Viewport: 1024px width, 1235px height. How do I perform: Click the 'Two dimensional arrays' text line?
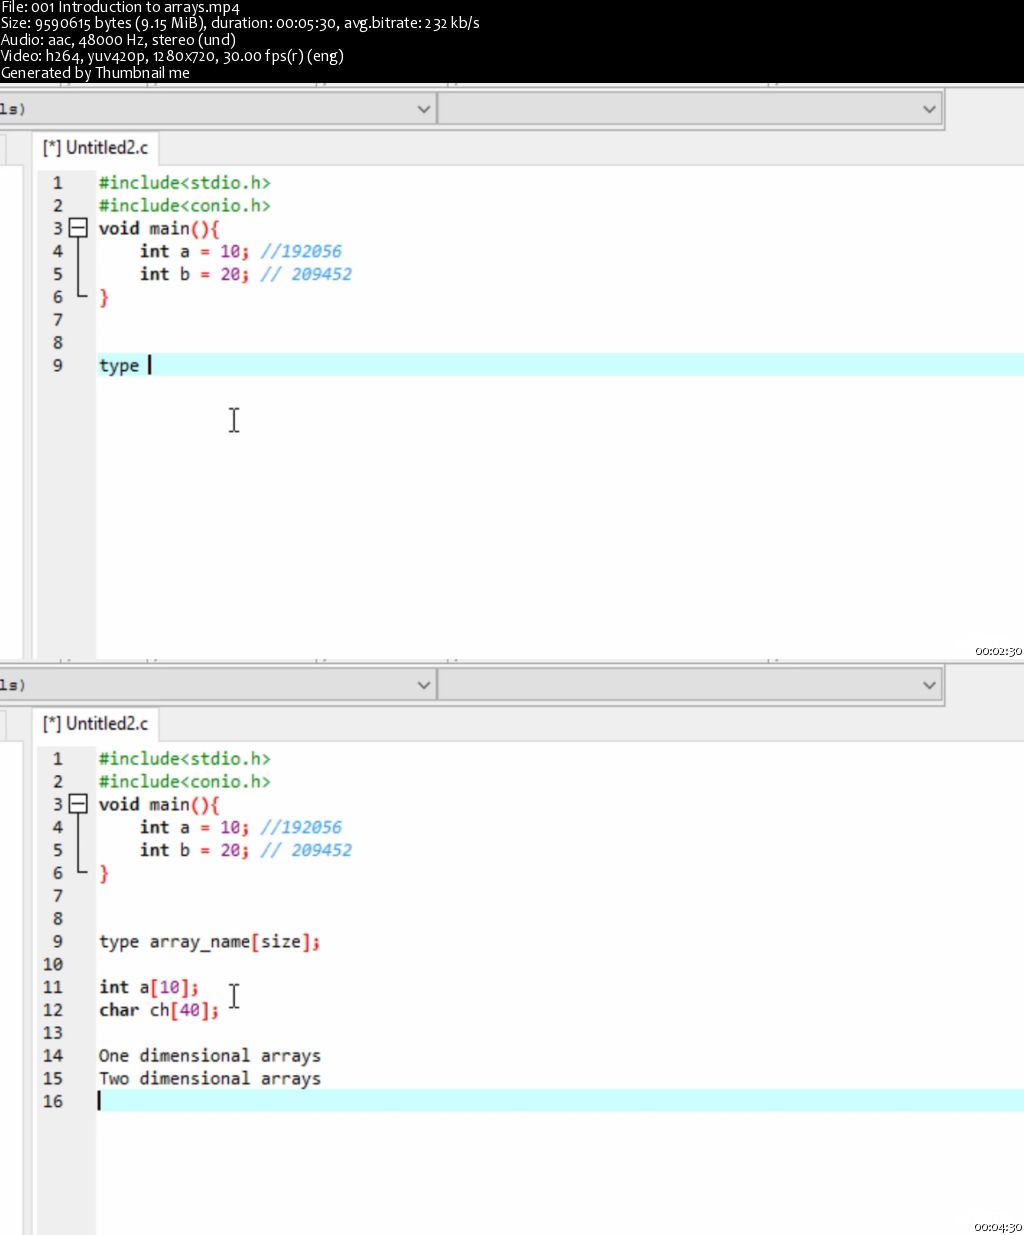point(209,1079)
